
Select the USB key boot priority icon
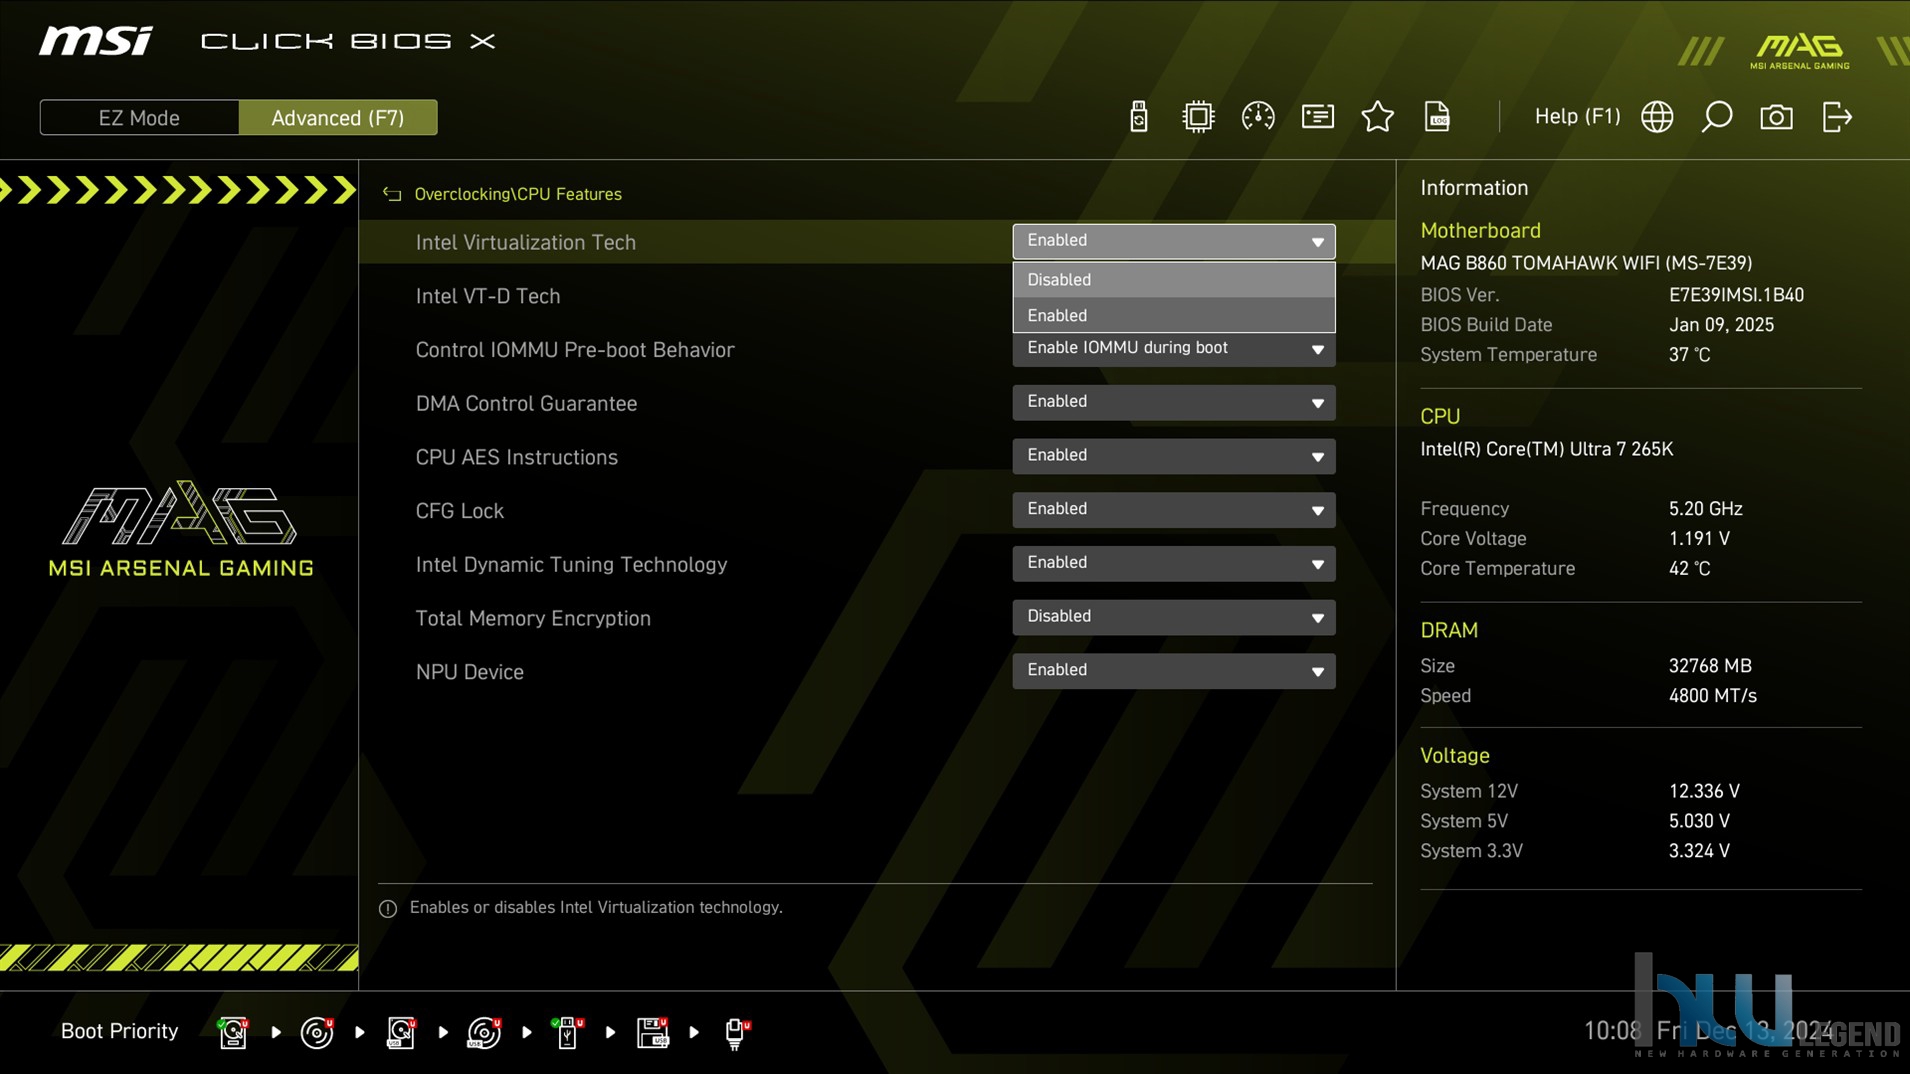click(568, 1032)
